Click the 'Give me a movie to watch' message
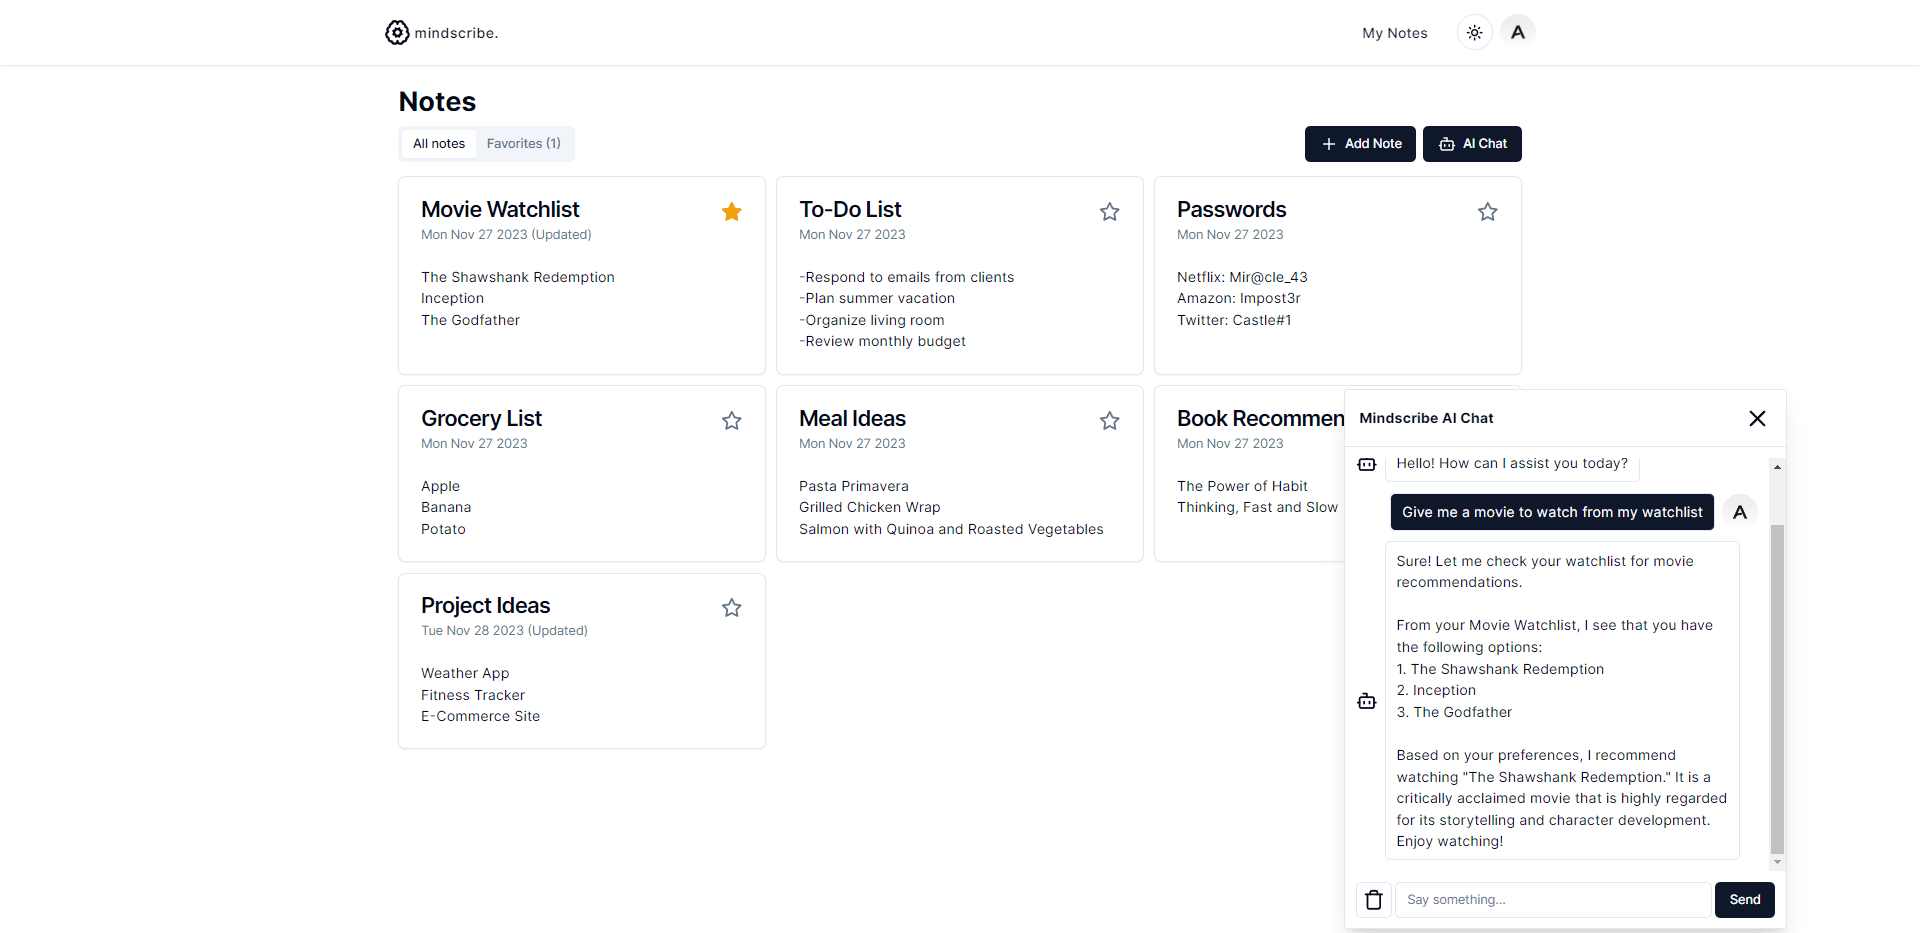 (x=1552, y=512)
